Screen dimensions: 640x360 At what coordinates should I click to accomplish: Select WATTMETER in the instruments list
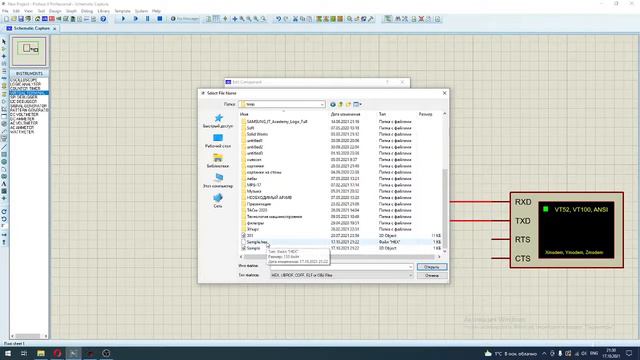[x=22, y=132]
